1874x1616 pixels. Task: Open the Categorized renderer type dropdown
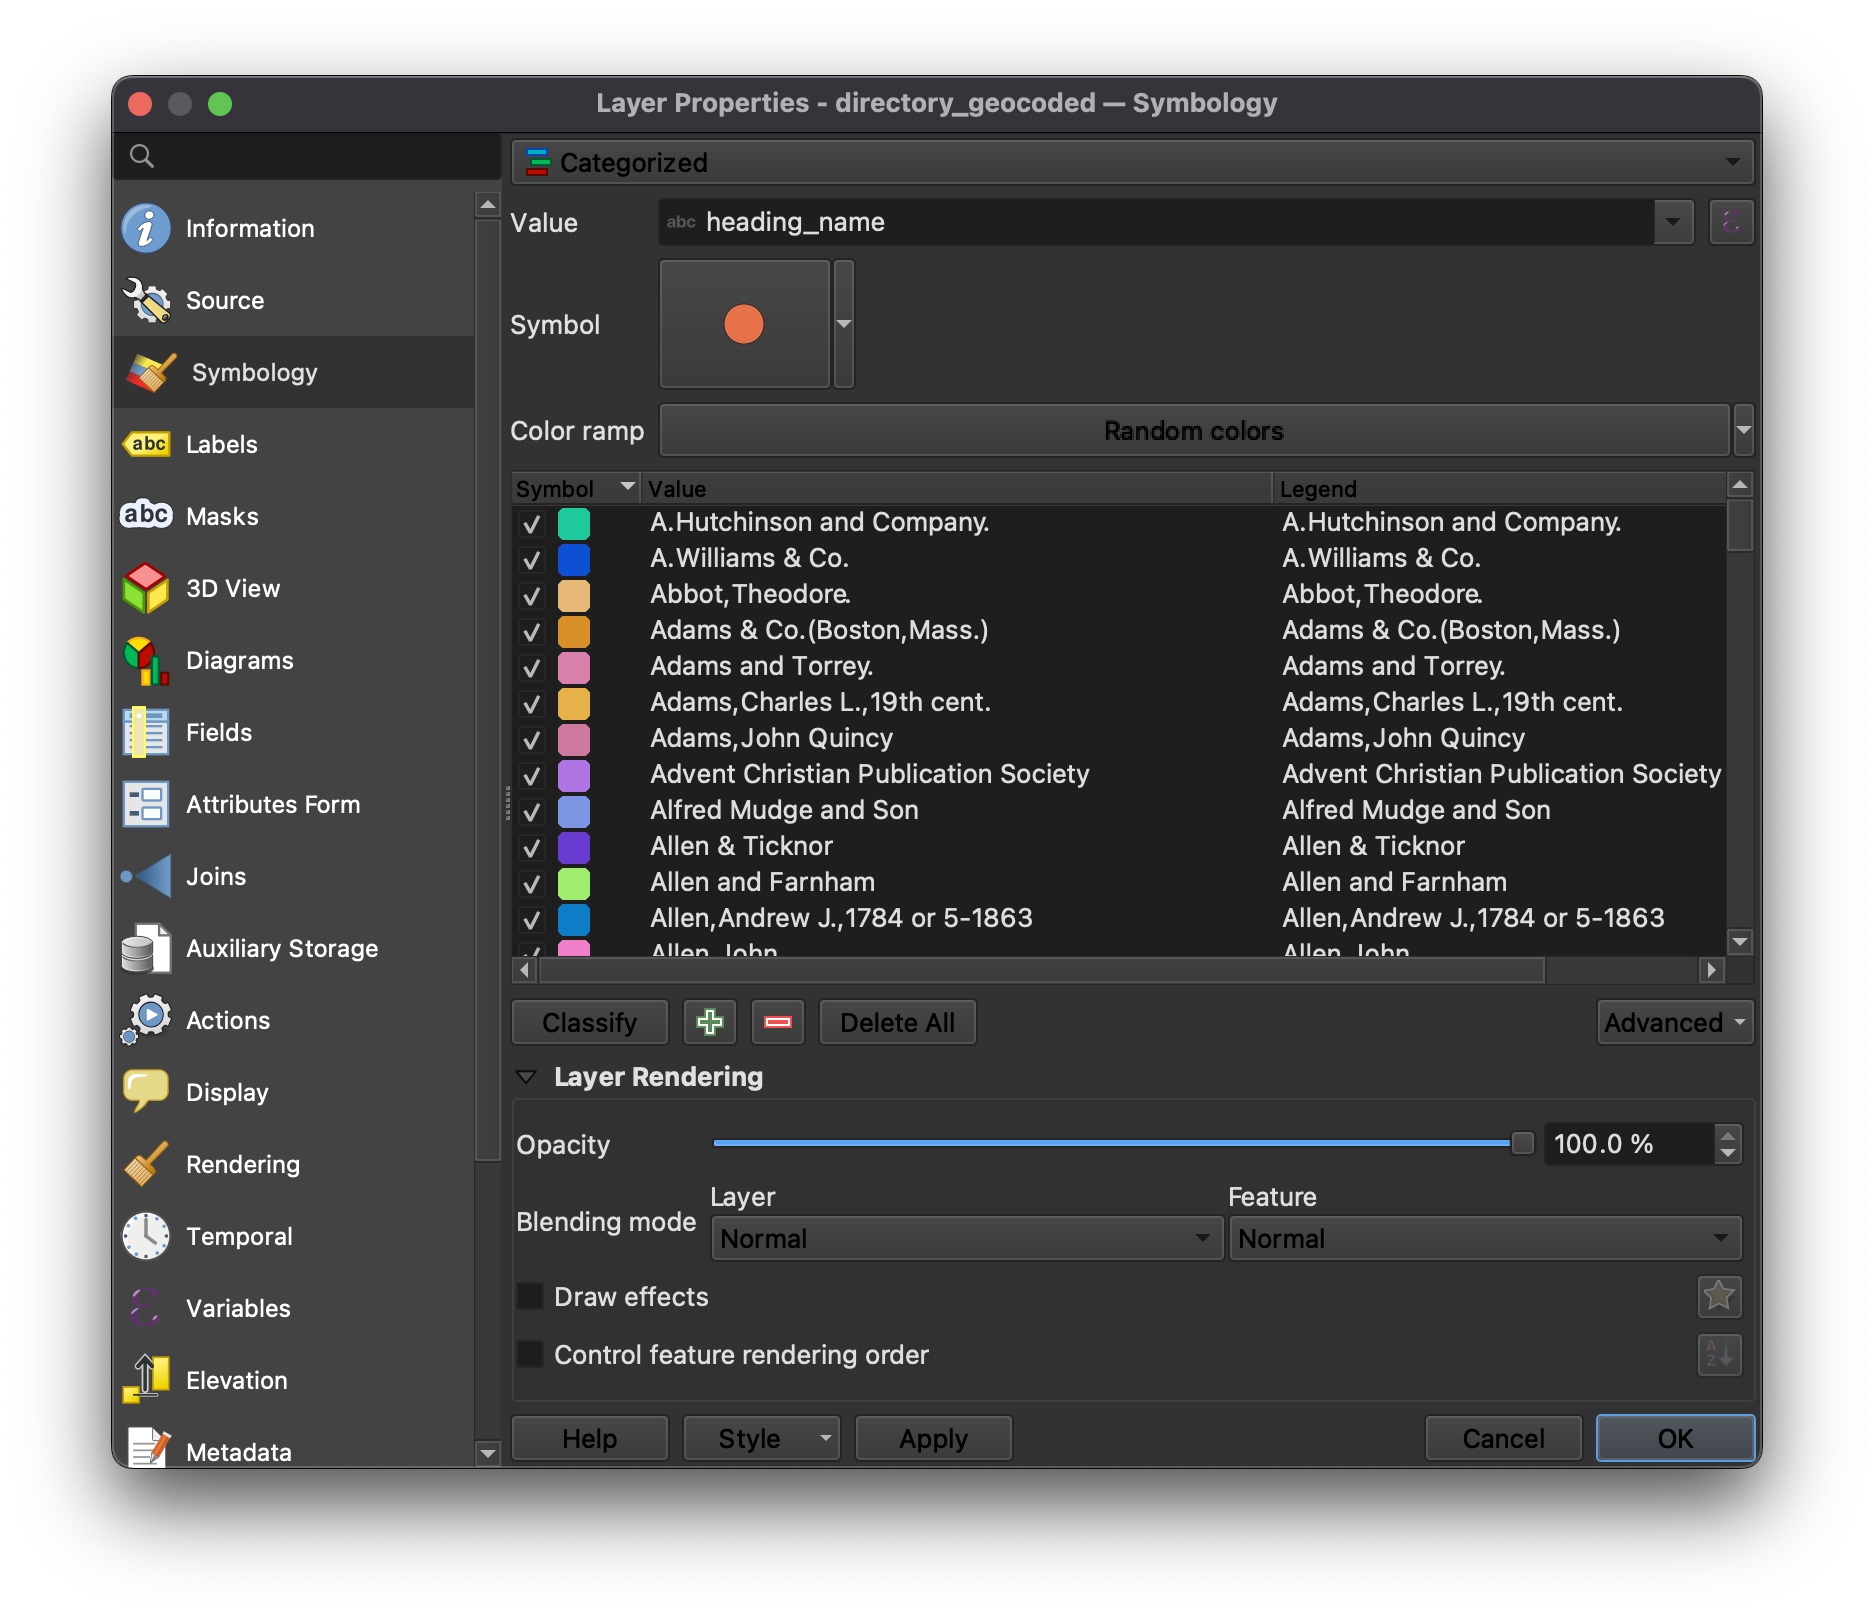pyautogui.click(x=1132, y=162)
